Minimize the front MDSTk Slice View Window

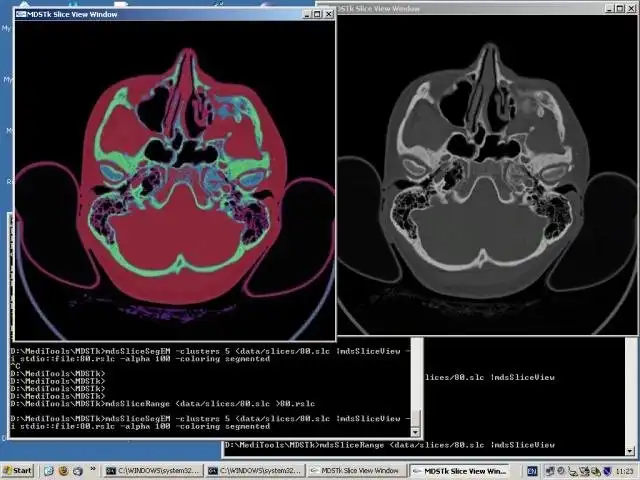[x=307, y=14]
